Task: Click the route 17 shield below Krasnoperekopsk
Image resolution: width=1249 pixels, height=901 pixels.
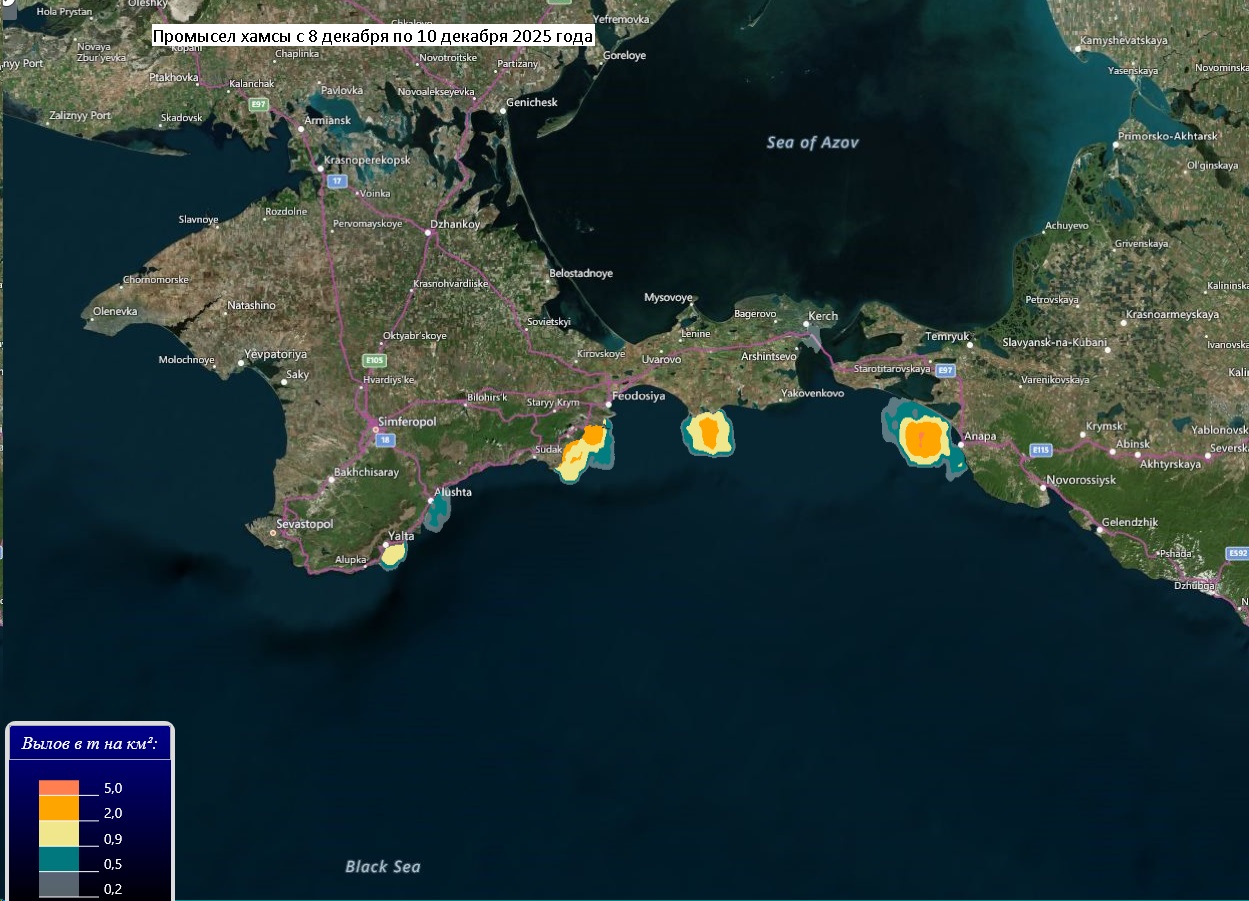Action: (x=338, y=181)
